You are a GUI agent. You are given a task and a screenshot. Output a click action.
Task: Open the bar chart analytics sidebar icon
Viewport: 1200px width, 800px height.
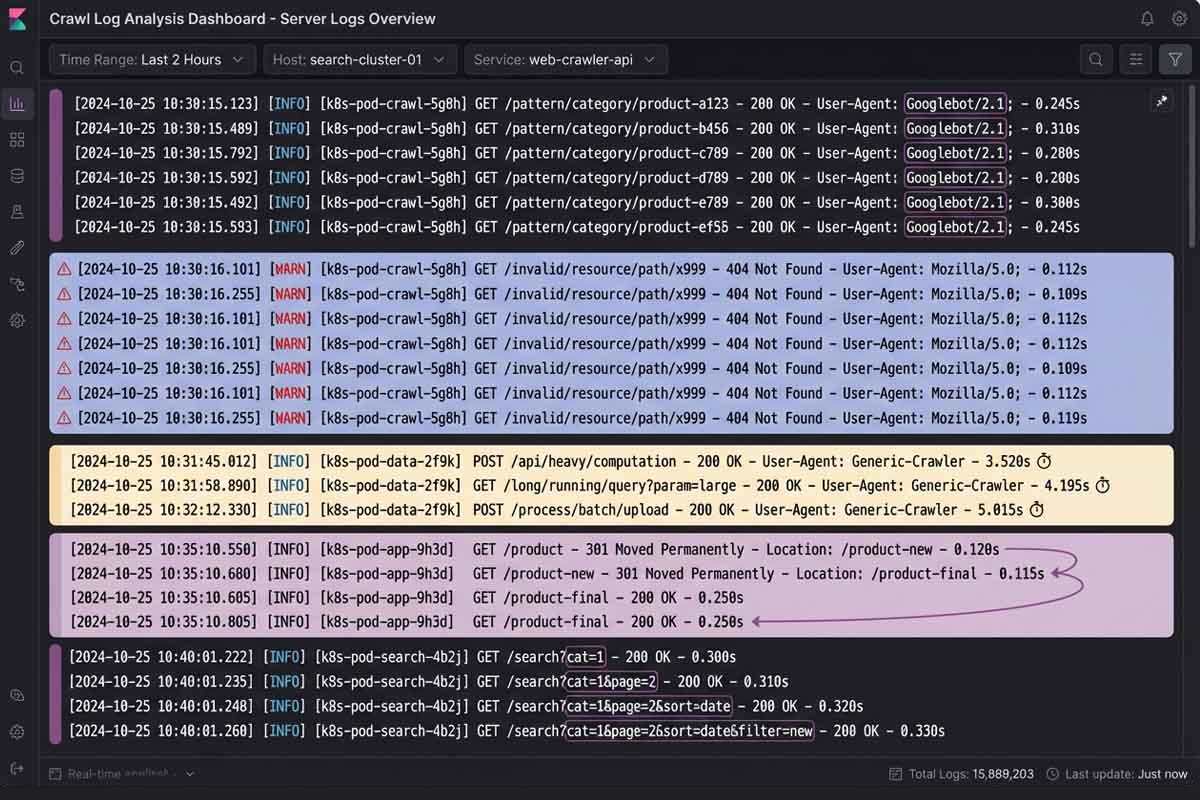[17, 103]
